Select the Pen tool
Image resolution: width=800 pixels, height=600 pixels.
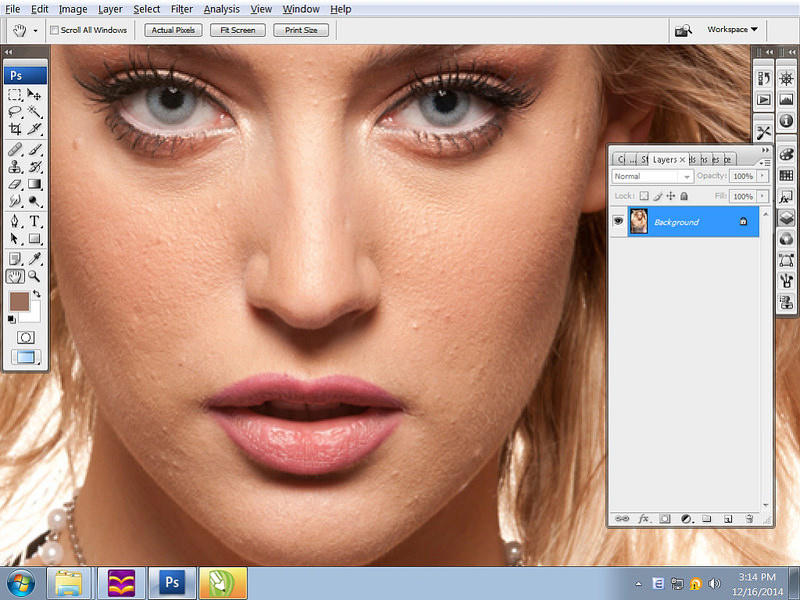tap(15, 221)
